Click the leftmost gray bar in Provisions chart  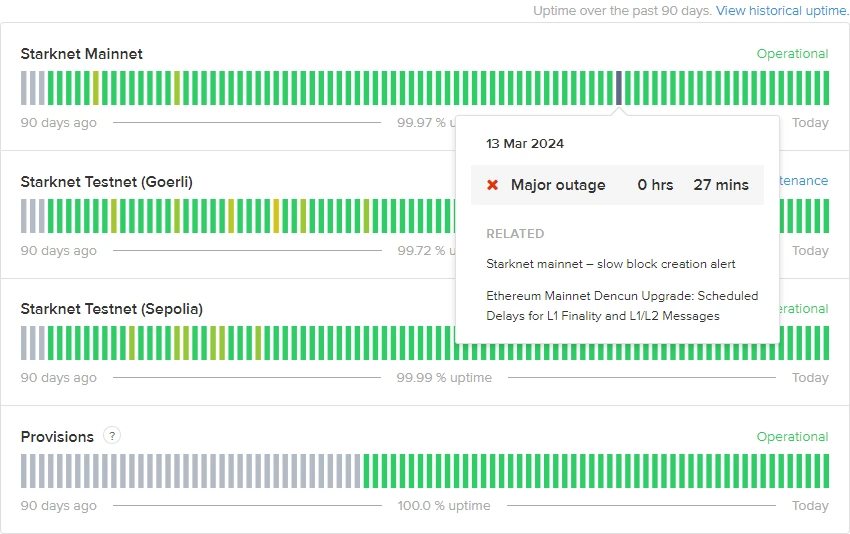point(23,471)
